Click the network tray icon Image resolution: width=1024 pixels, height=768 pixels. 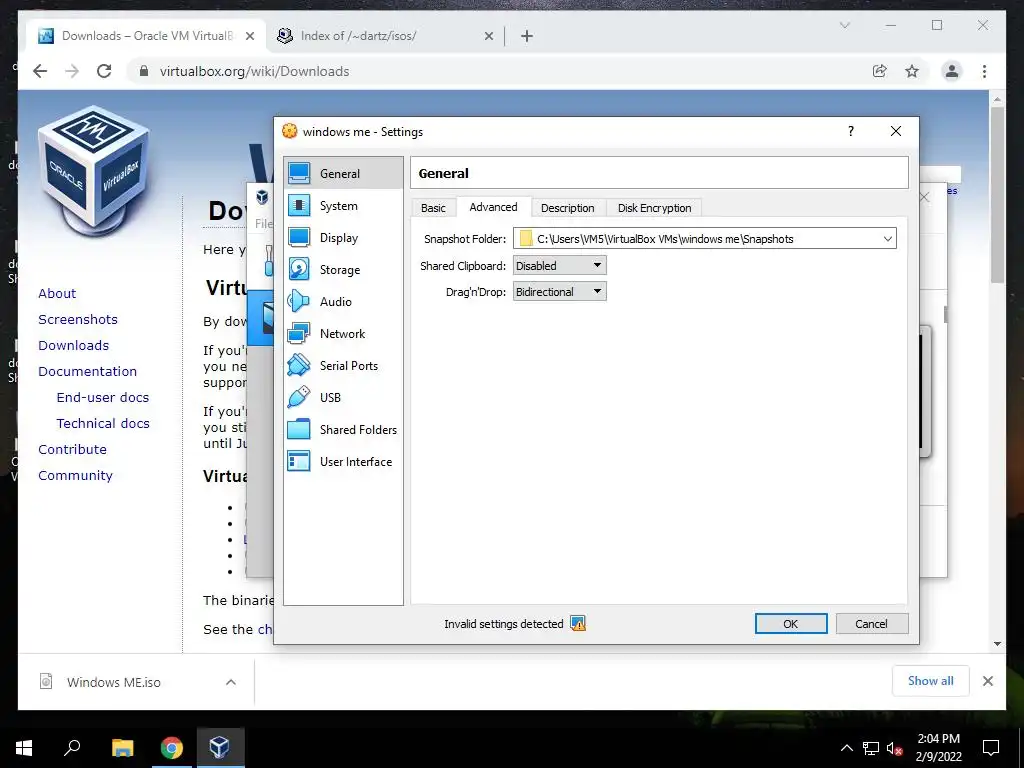tap(871, 748)
